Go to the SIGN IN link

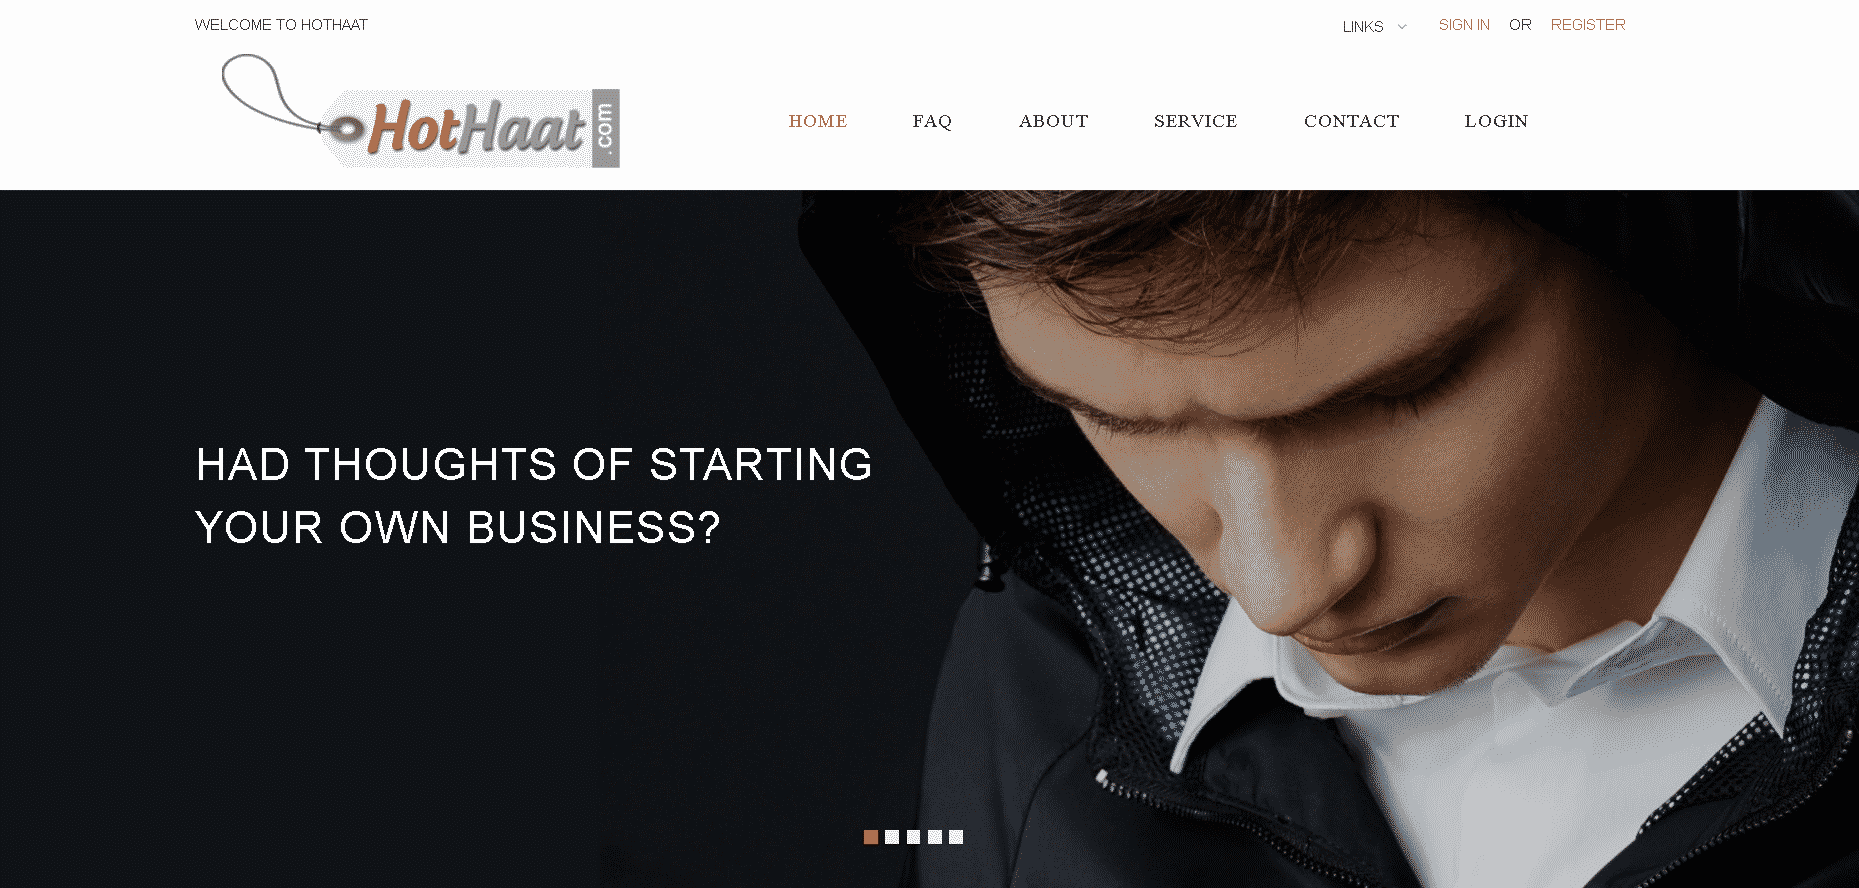tap(1464, 25)
